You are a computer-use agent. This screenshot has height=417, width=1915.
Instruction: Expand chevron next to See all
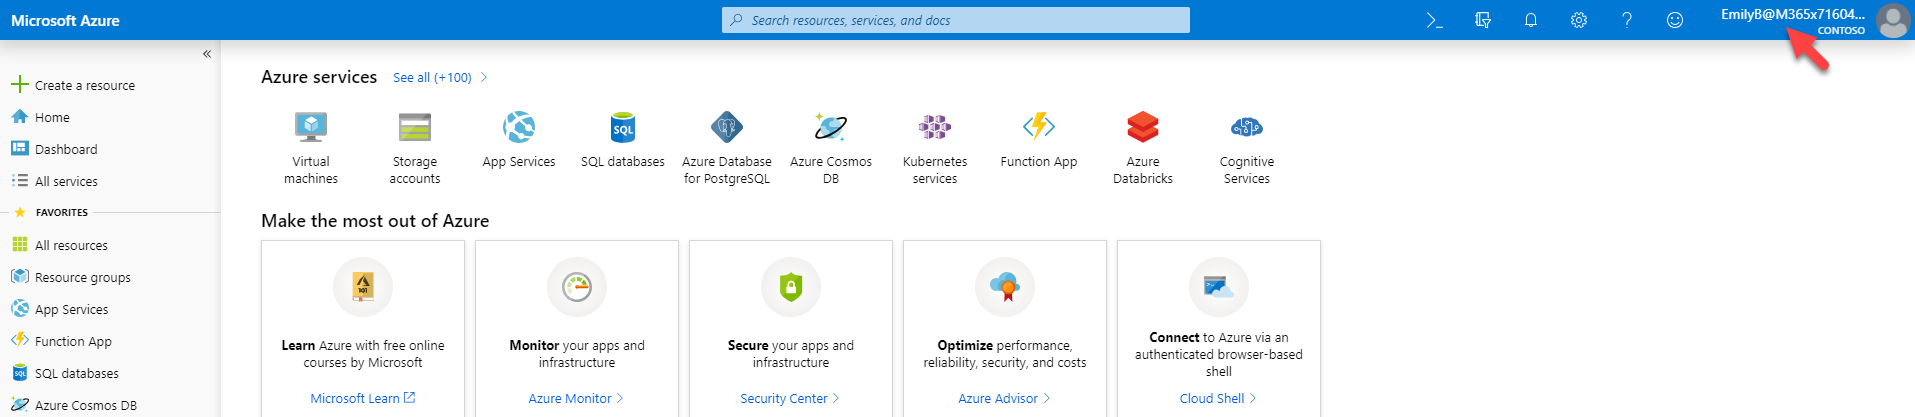point(484,77)
